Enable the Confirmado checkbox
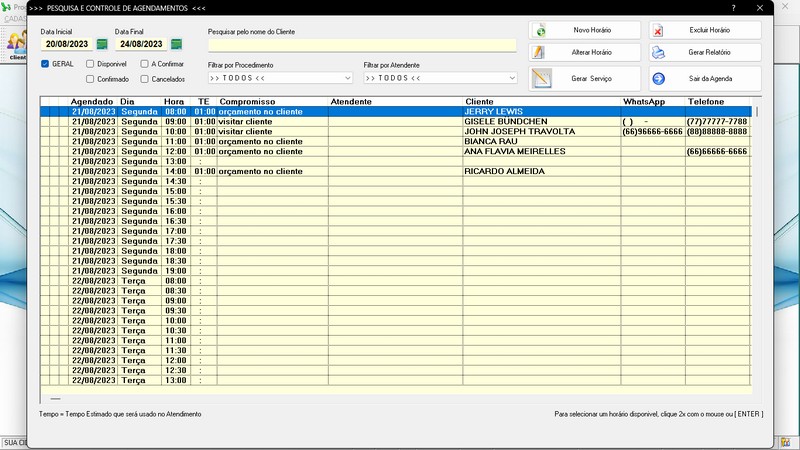 point(90,79)
